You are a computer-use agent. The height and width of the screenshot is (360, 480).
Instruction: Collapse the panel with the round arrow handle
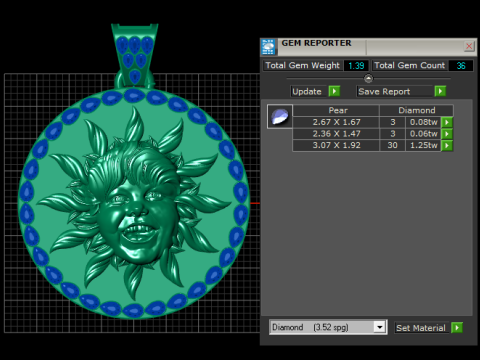click(x=368, y=79)
